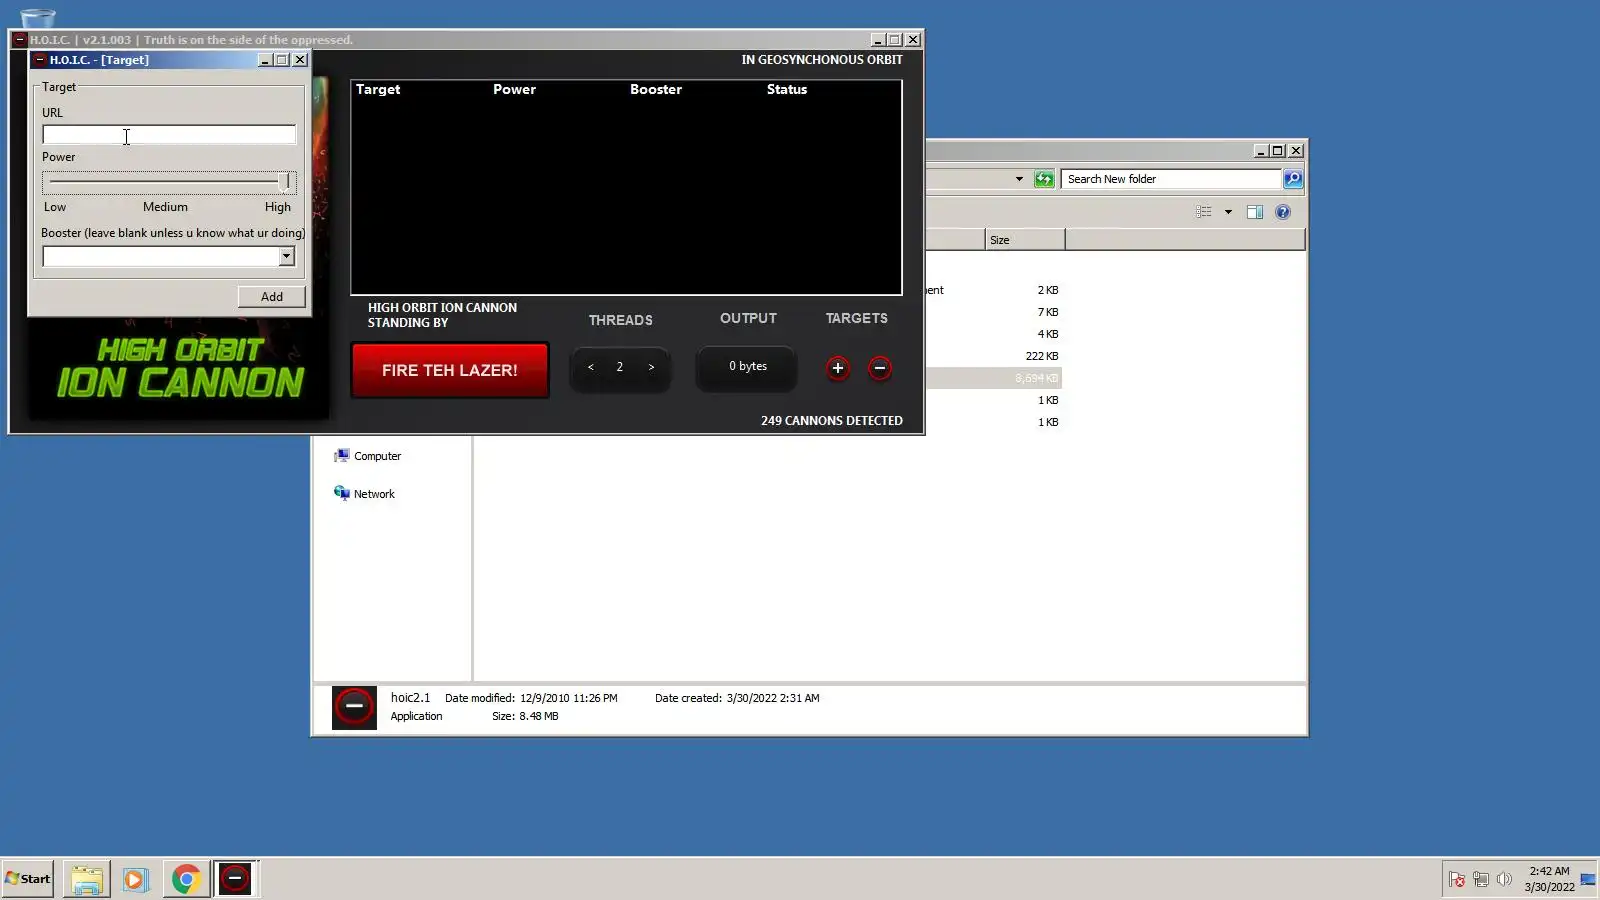Image resolution: width=1600 pixels, height=900 pixels.
Task: Open Google Chrome from the taskbar
Action: pyautogui.click(x=185, y=879)
